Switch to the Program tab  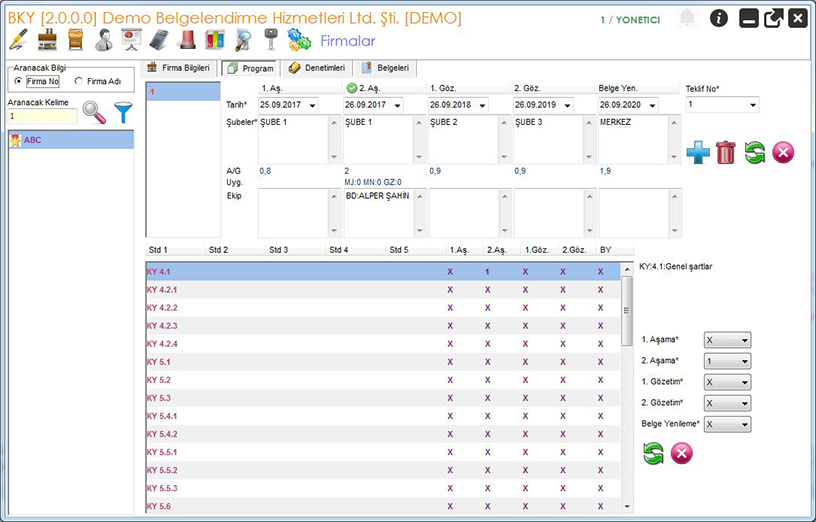click(250, 68)
